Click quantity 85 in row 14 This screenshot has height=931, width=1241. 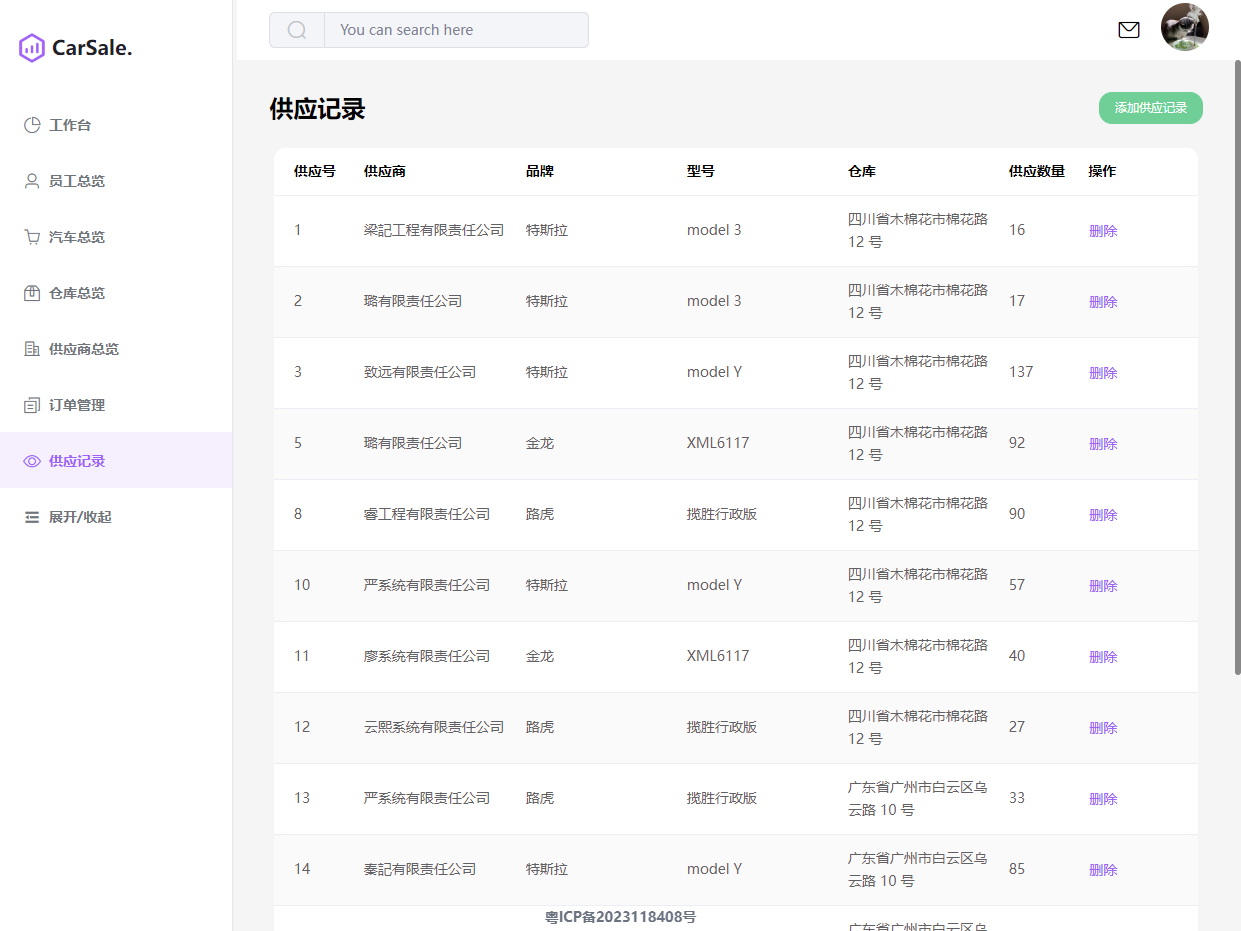point(1017,869)
